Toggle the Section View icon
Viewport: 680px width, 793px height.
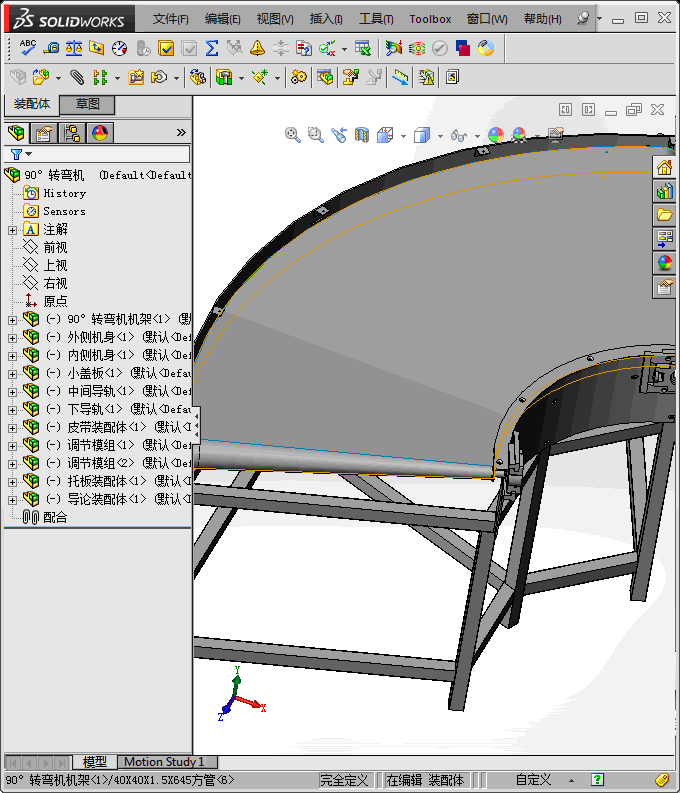361,135
